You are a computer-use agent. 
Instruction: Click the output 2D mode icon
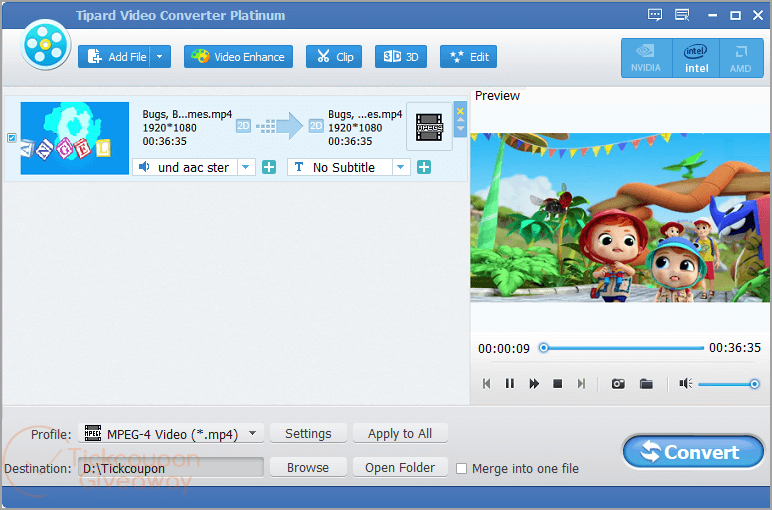click(x=316, y=126)
